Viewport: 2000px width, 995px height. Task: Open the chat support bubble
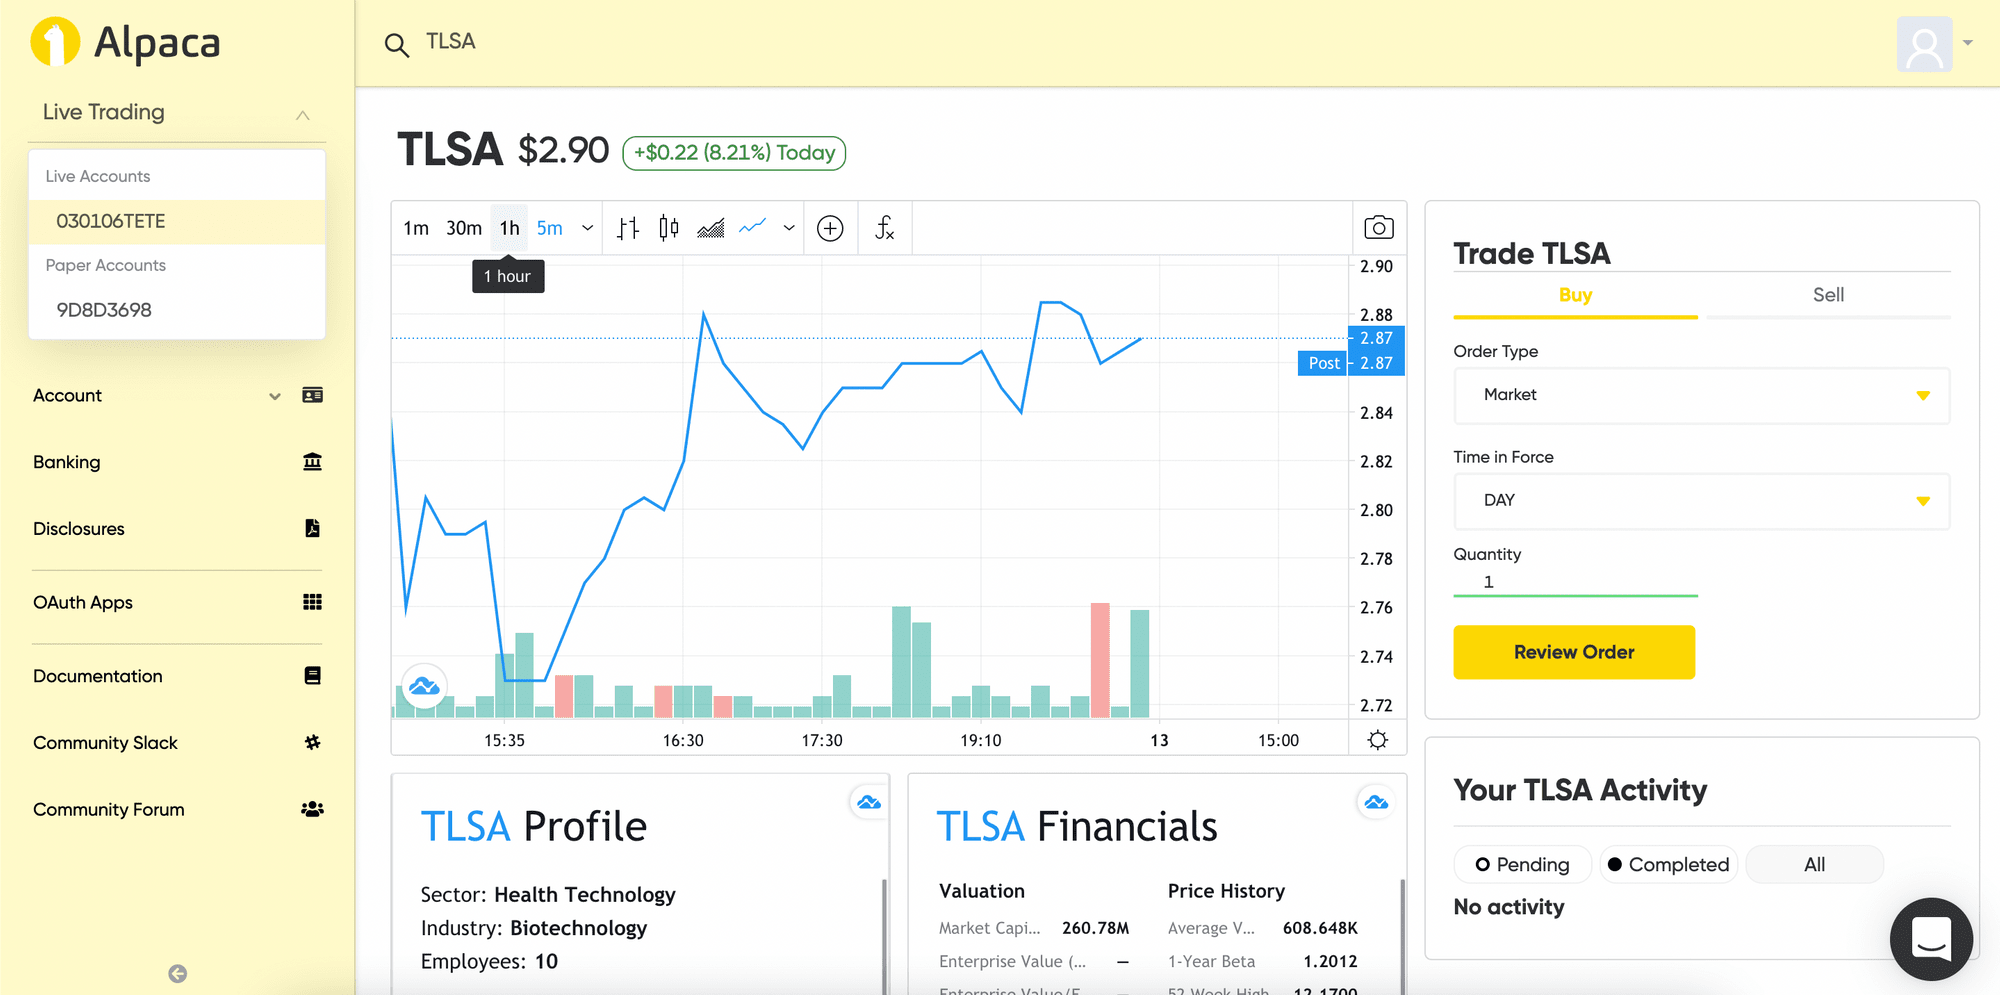tap(1931, 939)
